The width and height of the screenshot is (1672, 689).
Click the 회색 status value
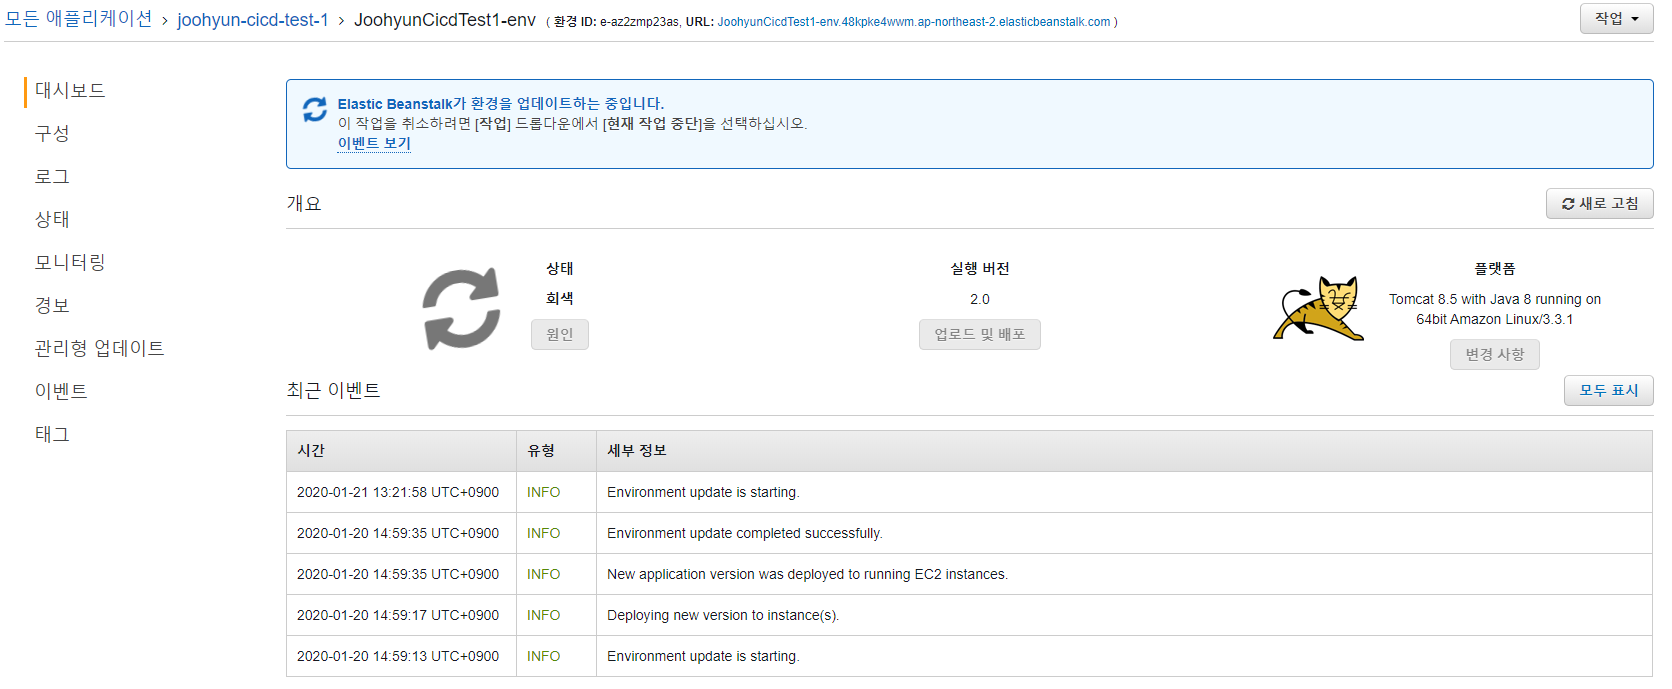click(x=560, y=299)
